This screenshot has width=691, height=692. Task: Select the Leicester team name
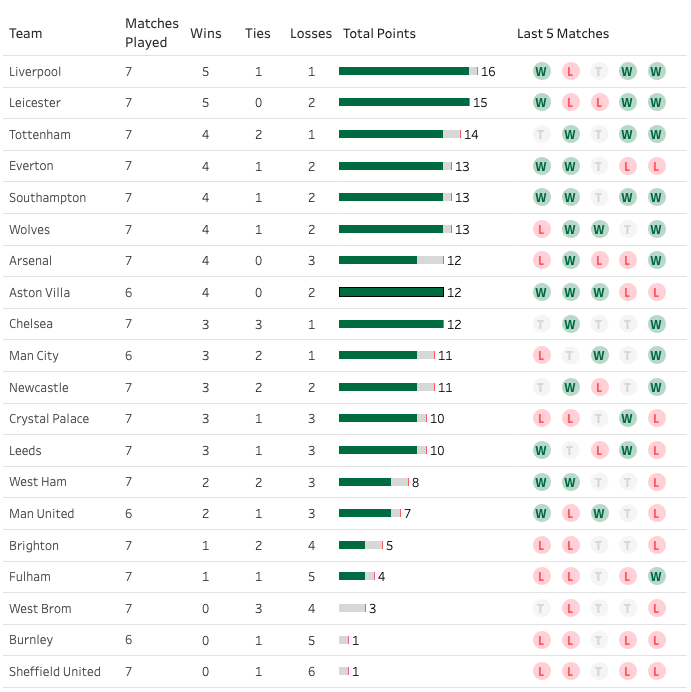coord(35,103)
